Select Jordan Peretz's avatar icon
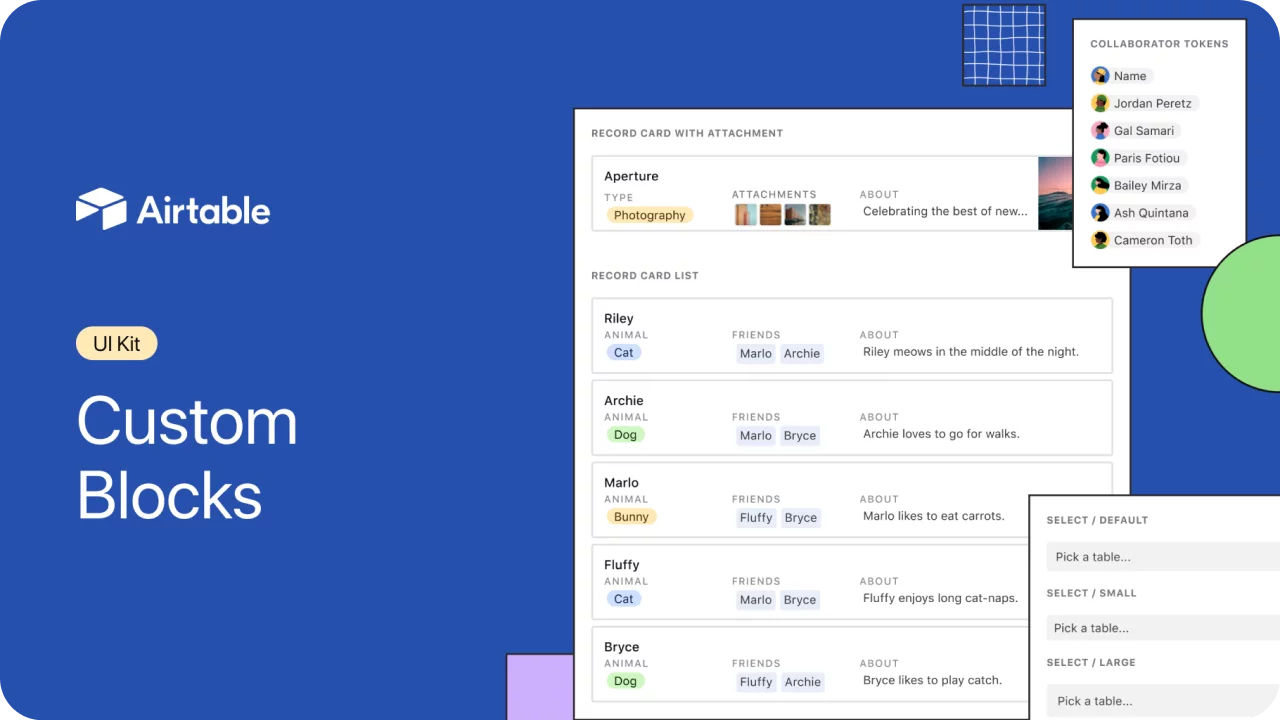 (x=1100, y=103)
